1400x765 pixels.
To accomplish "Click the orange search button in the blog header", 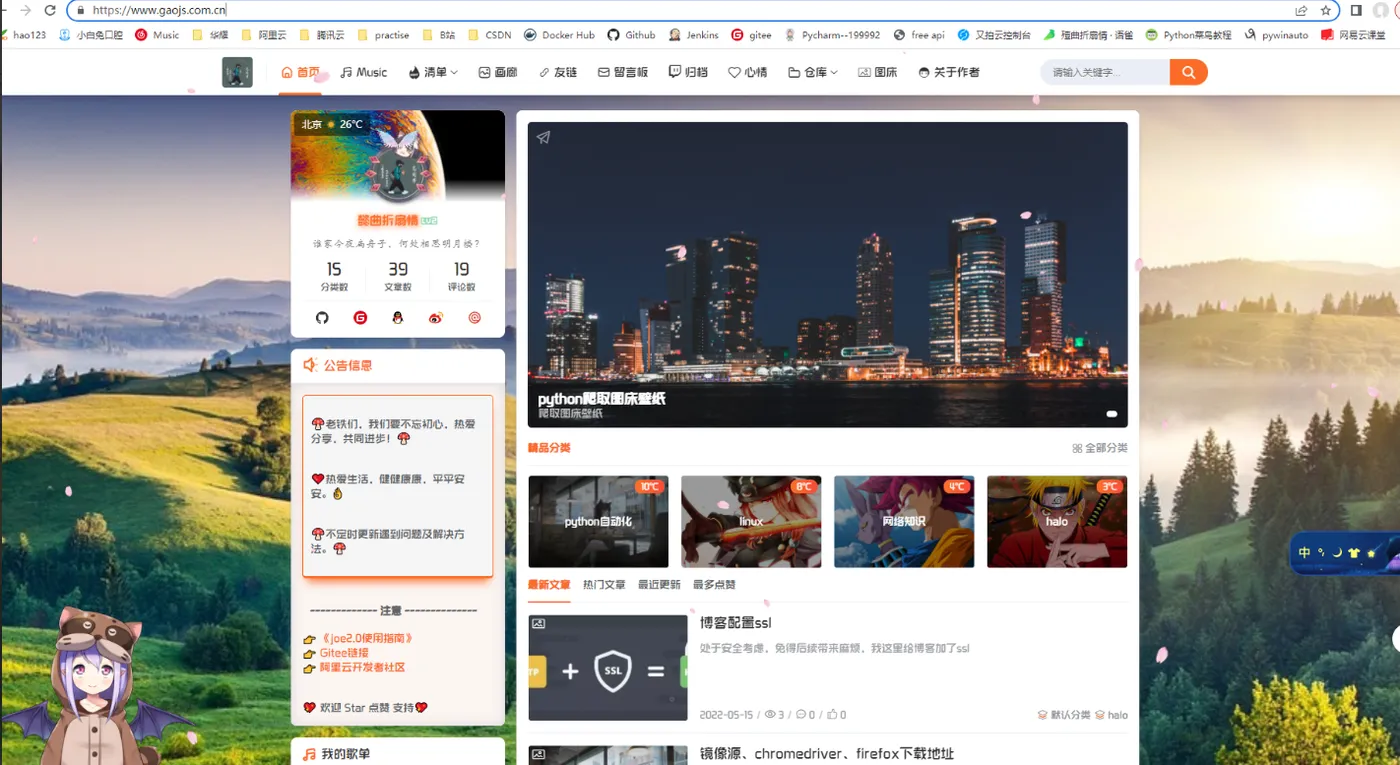I will [1188, 72].
